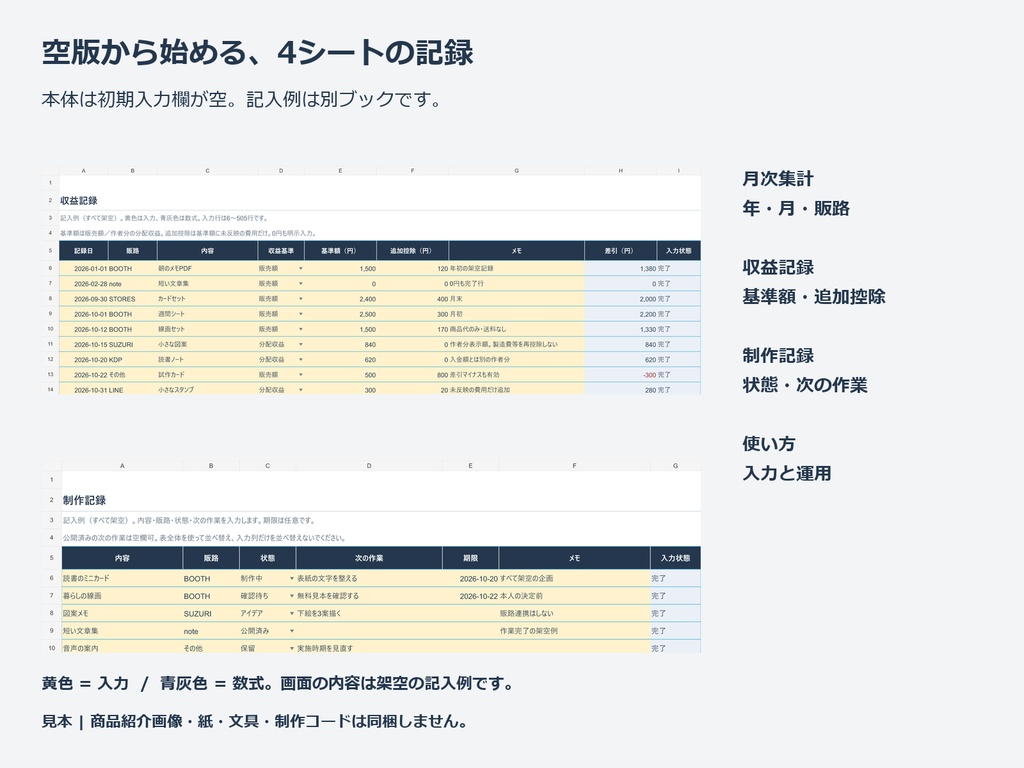This screenshot has height=768, width=1024.
Task: Expand the 公開済み status dropdown
Action: (291, 631)
